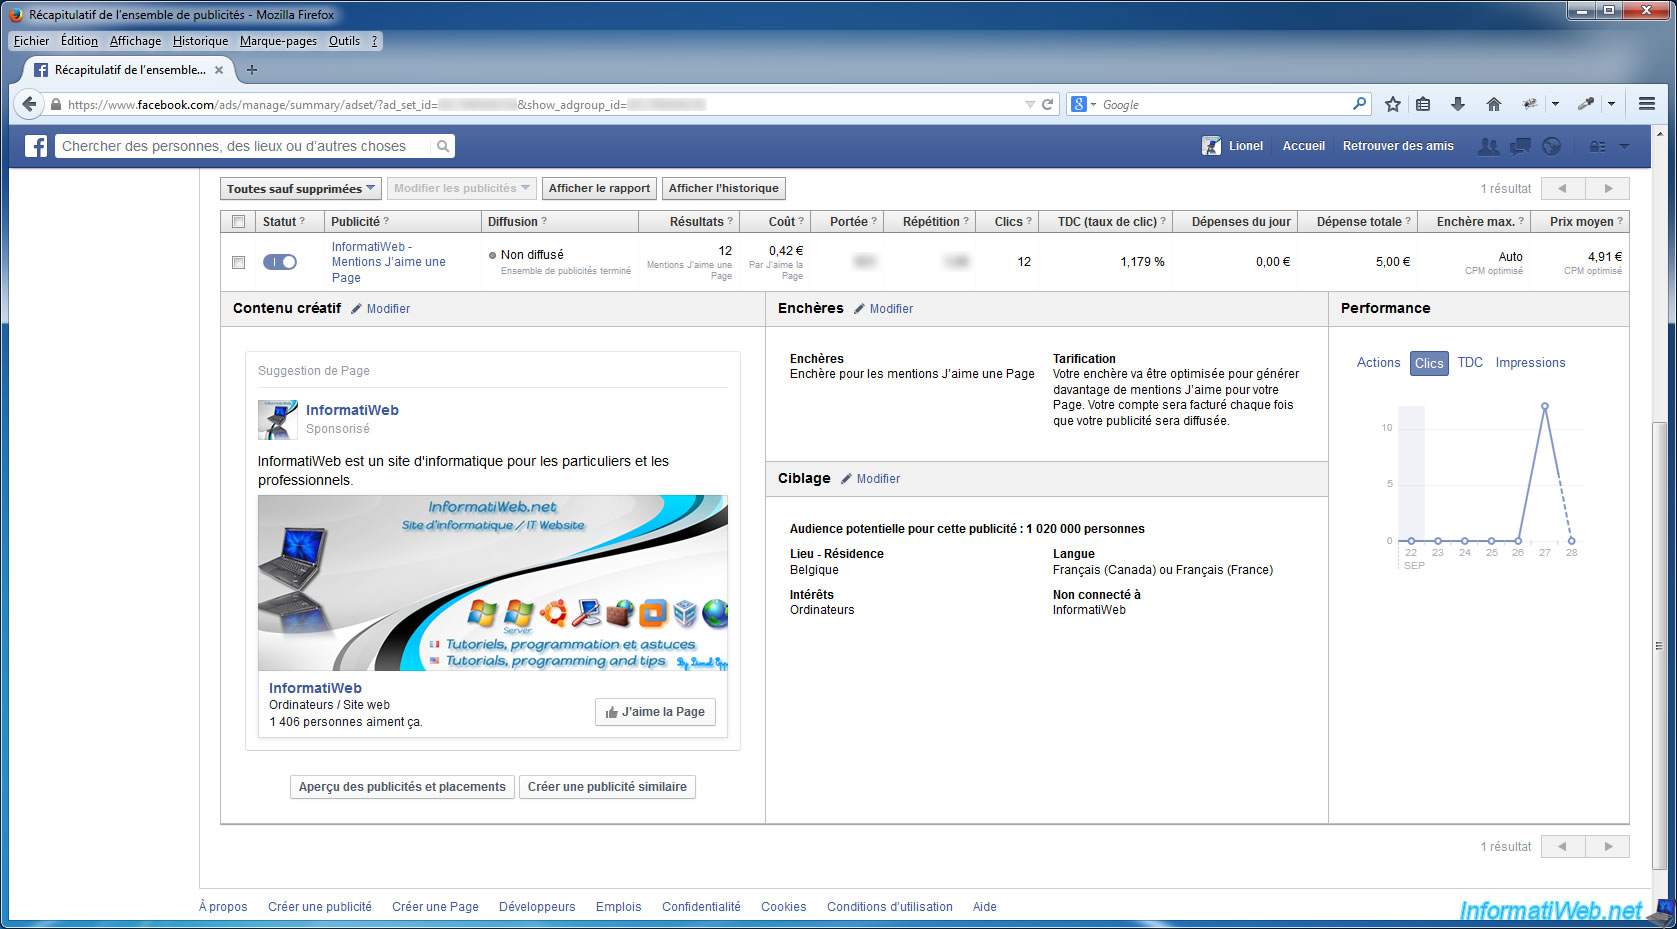Select the TDC performance tab
This screenshot has height=929, width=1677.
(x=1470, y=363)
